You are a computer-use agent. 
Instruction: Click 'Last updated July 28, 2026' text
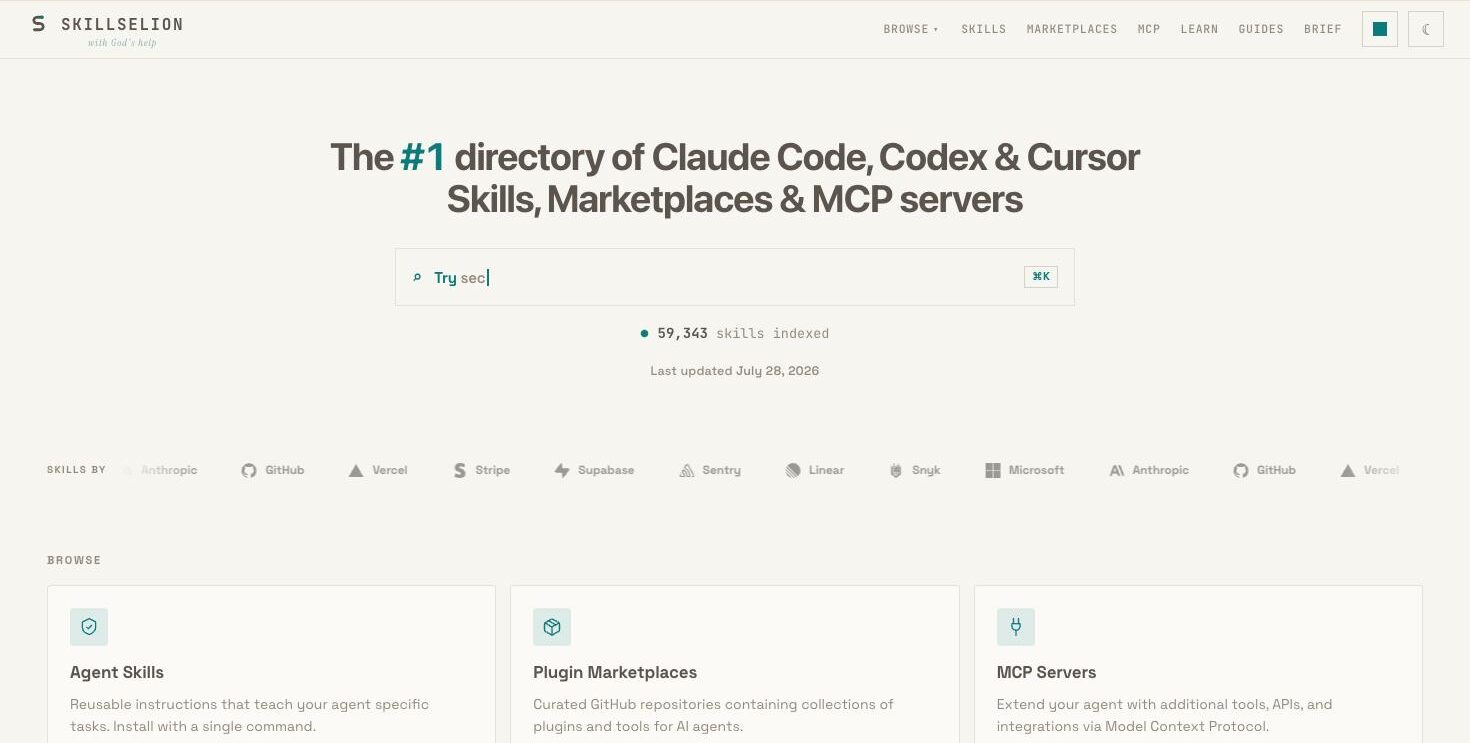[x=735, y=371]
